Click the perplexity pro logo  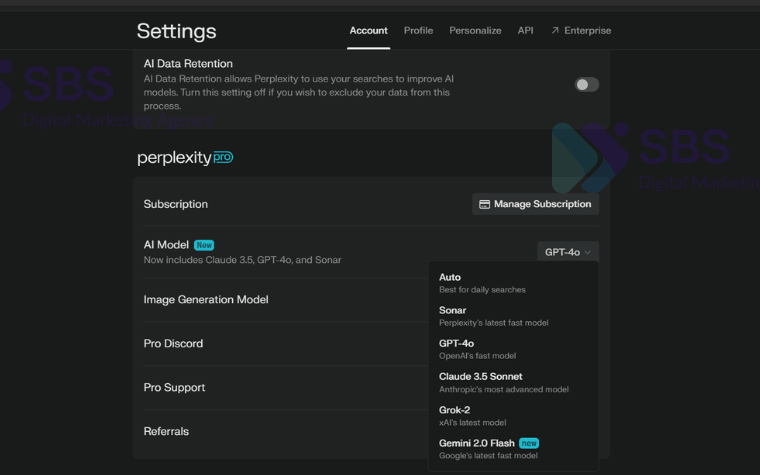185,158
